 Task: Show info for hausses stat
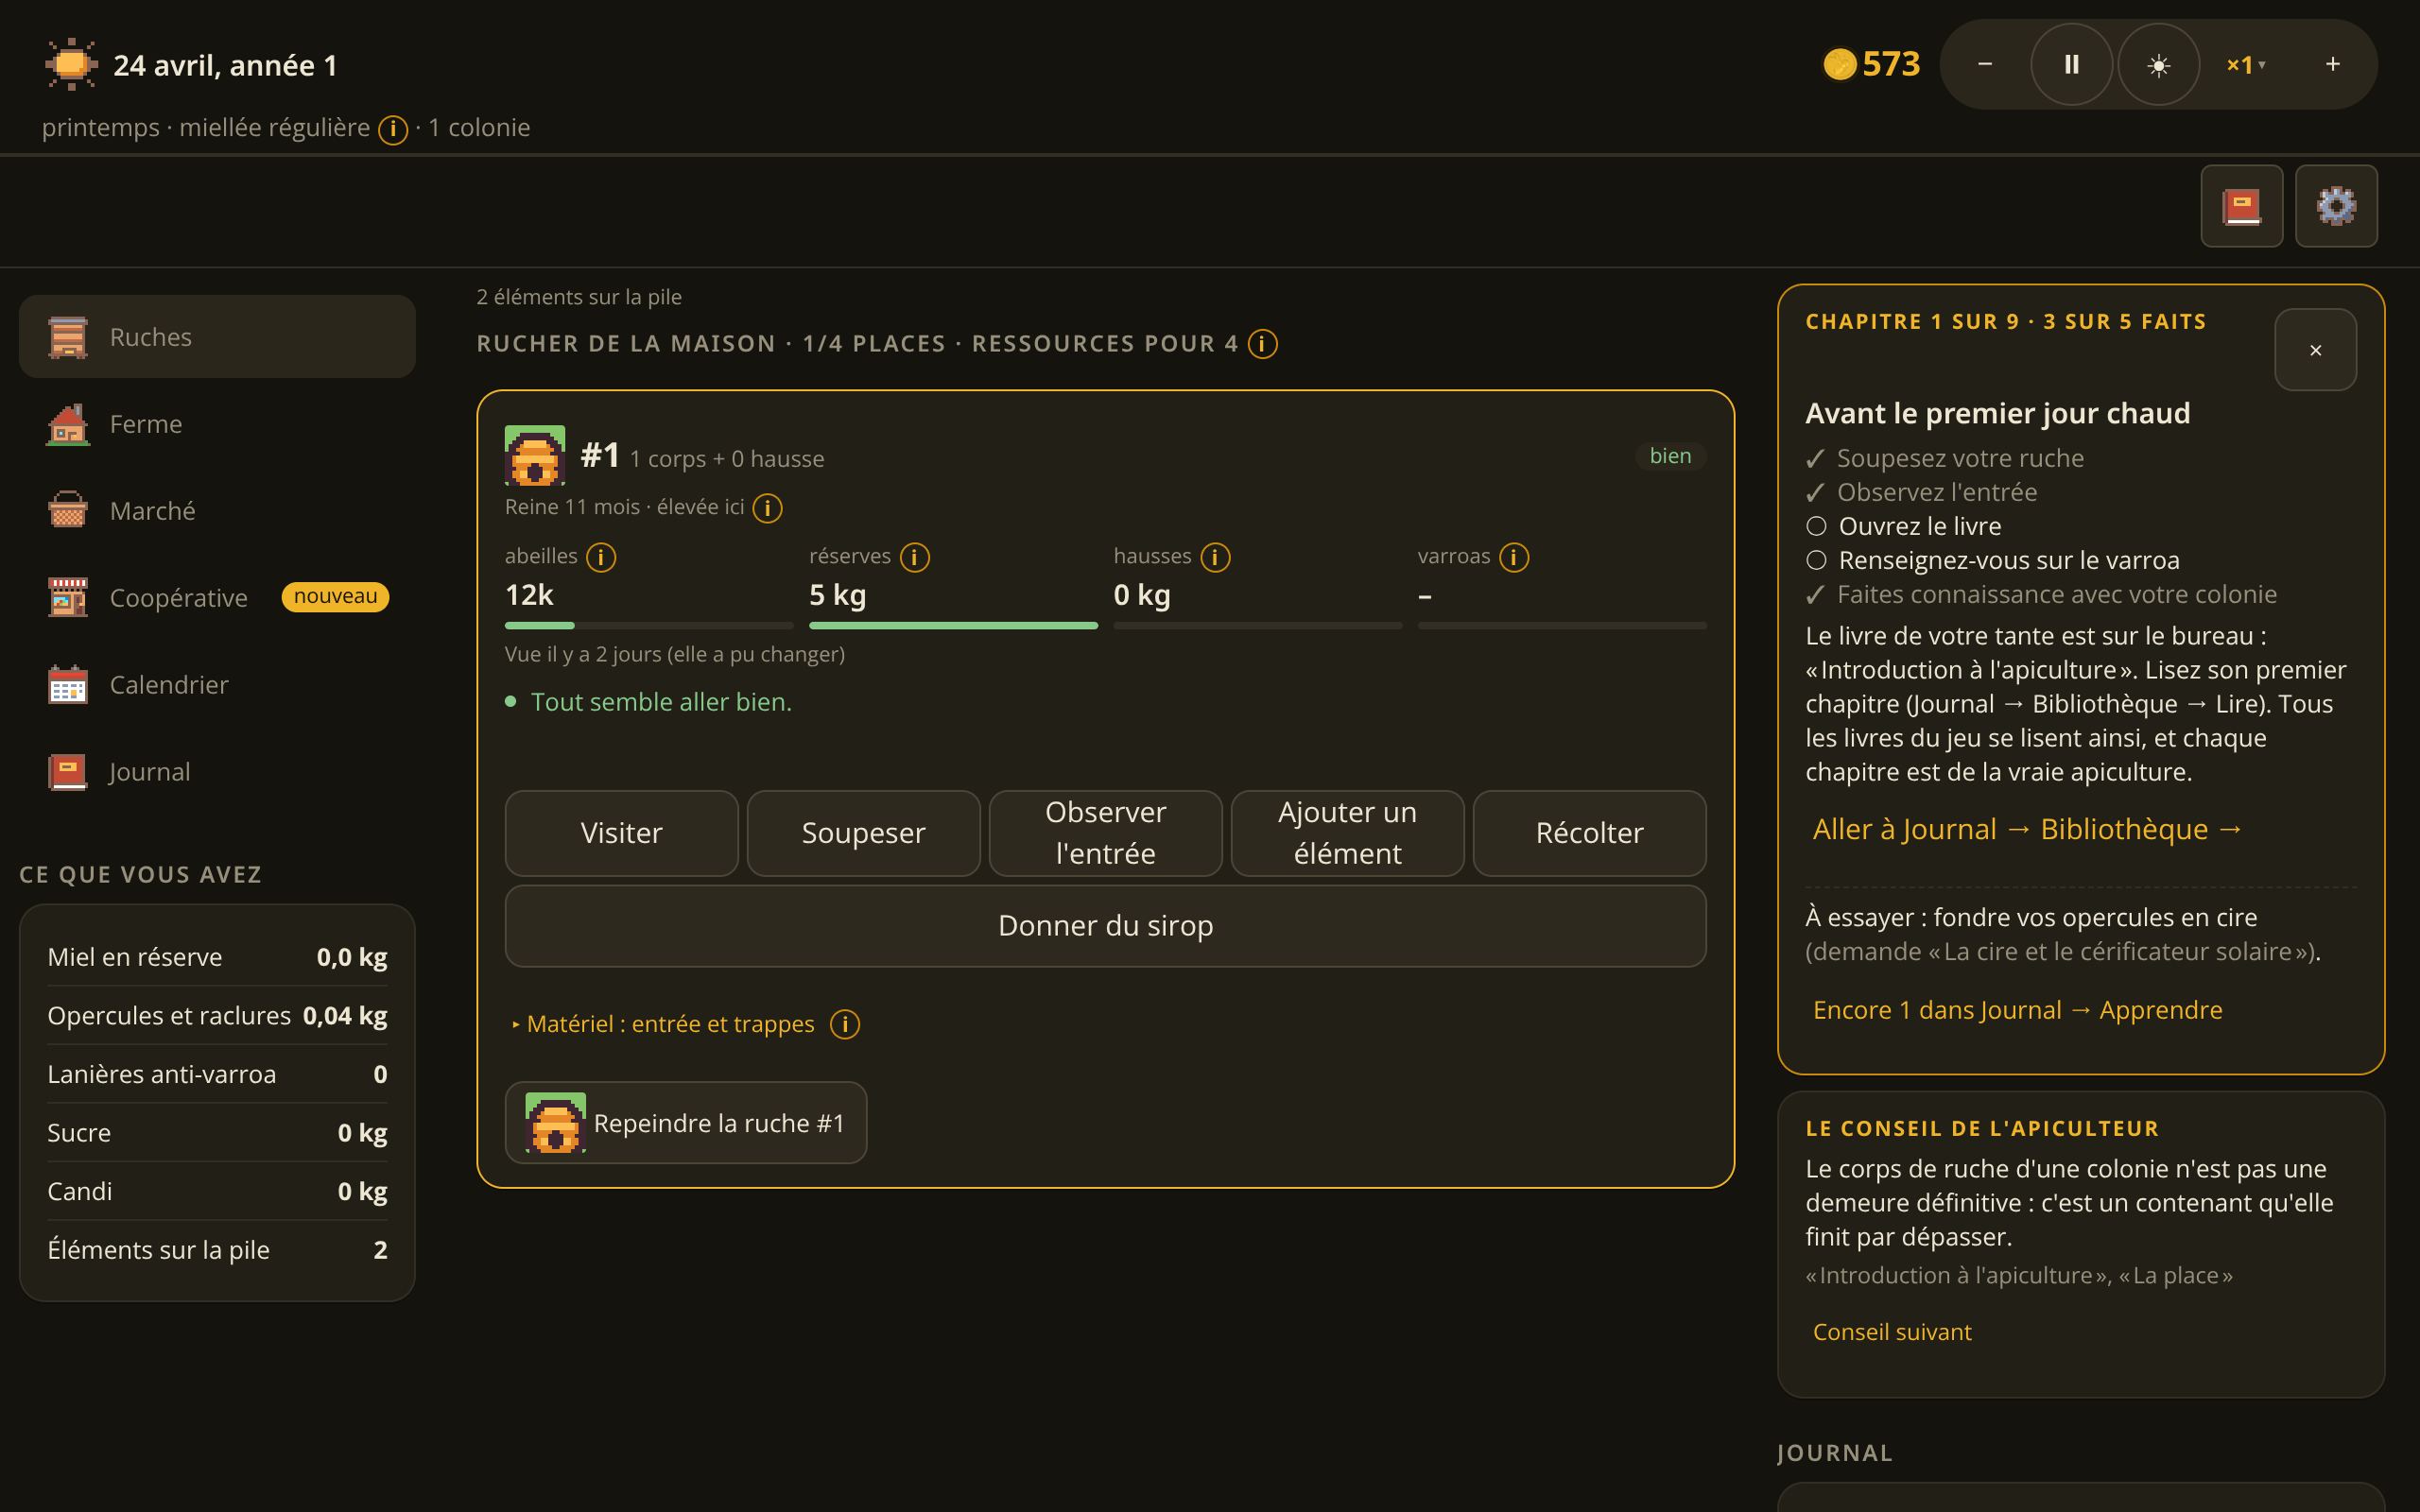pyautogui.click(x=1215, y=557)
